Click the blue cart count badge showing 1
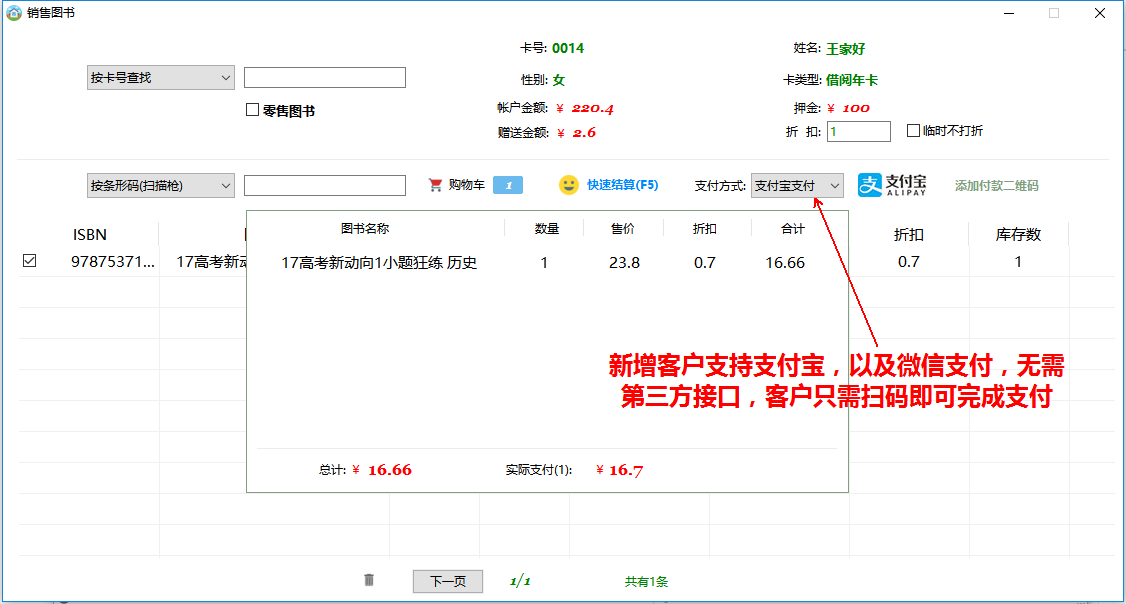The height and width of the screenshot is (604, 1126). tap(508, 185)
